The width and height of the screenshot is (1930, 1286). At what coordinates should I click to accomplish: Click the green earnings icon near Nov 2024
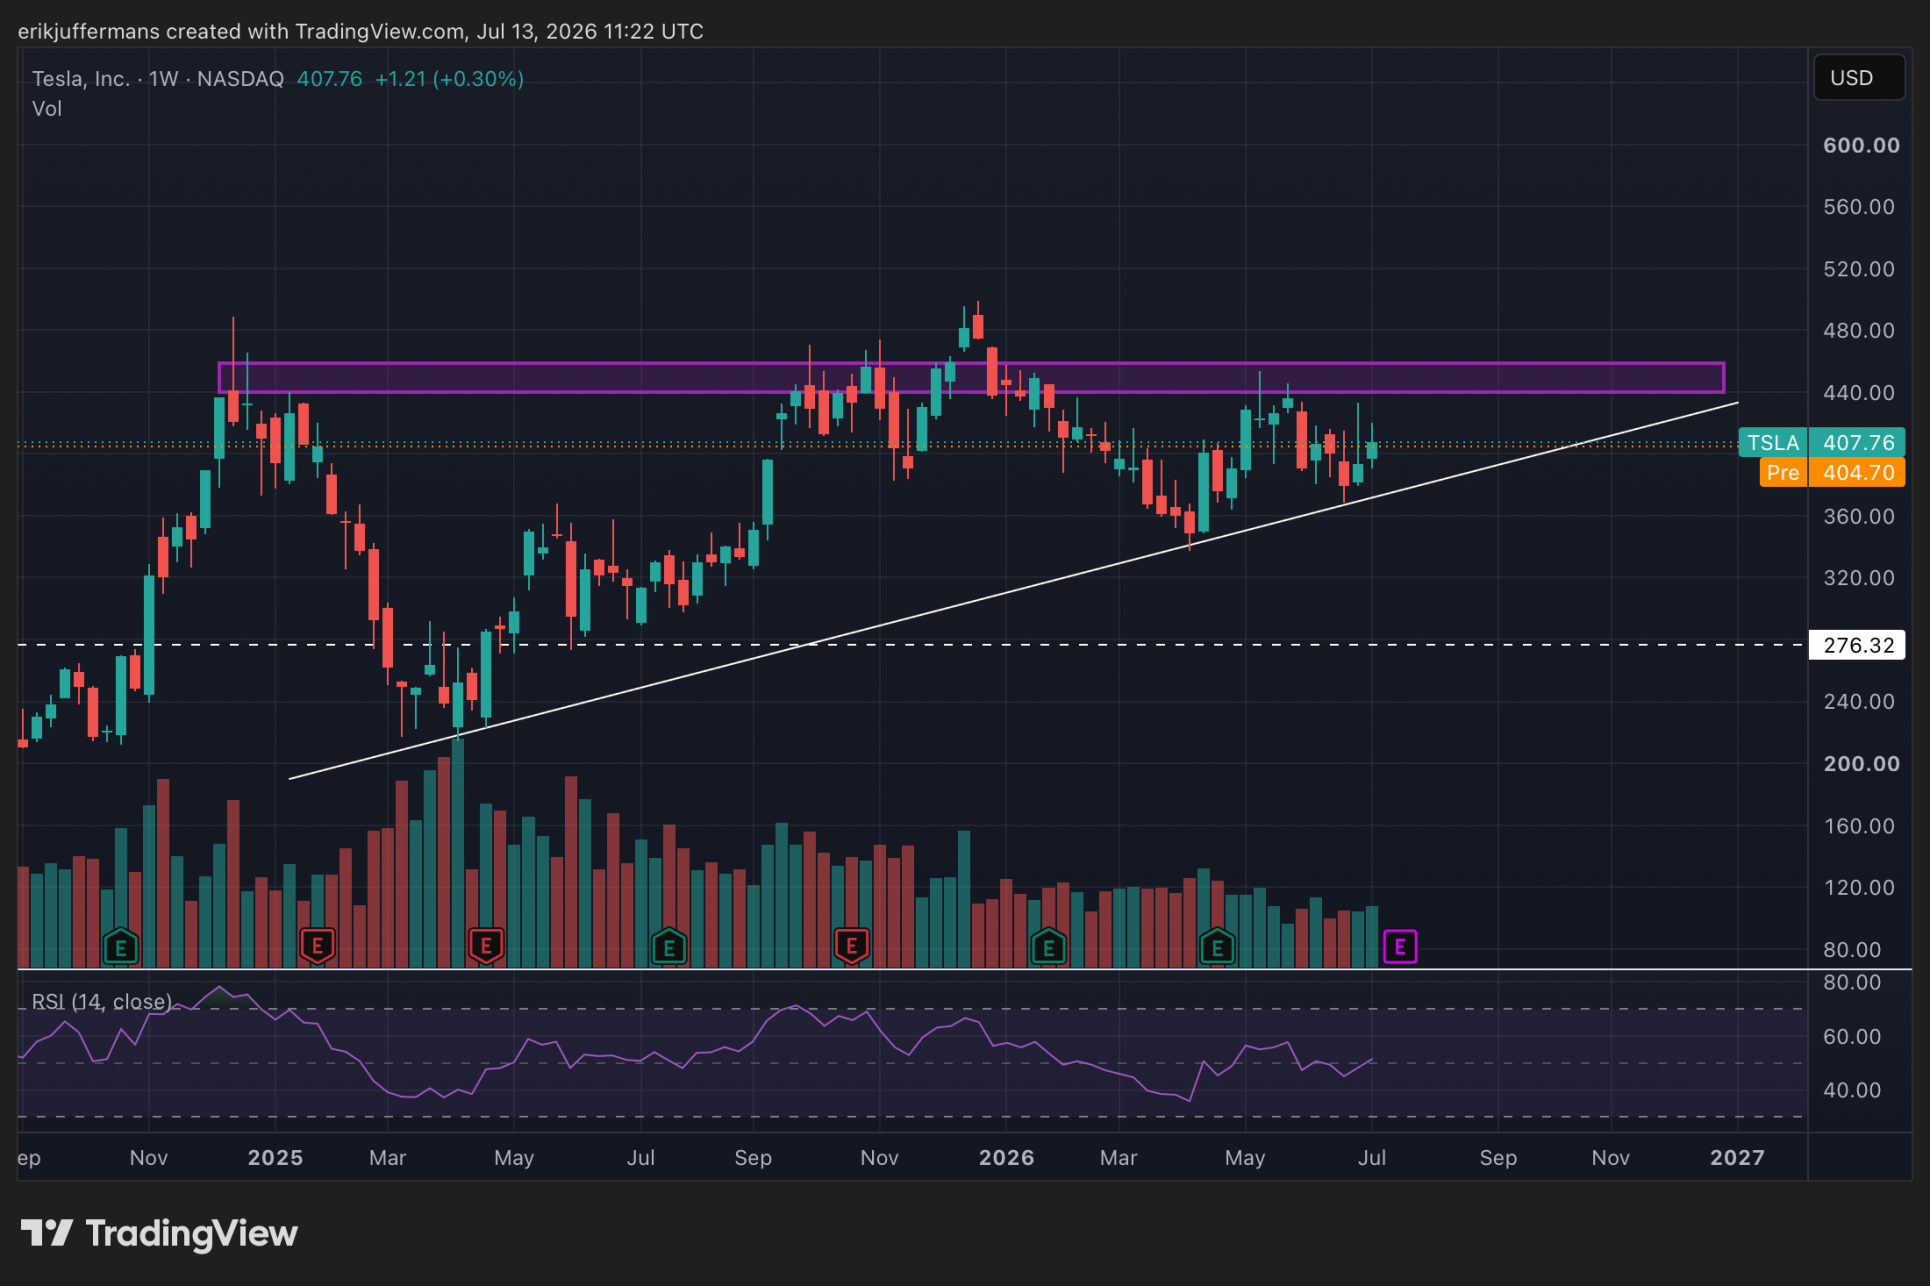coord(121,946)
